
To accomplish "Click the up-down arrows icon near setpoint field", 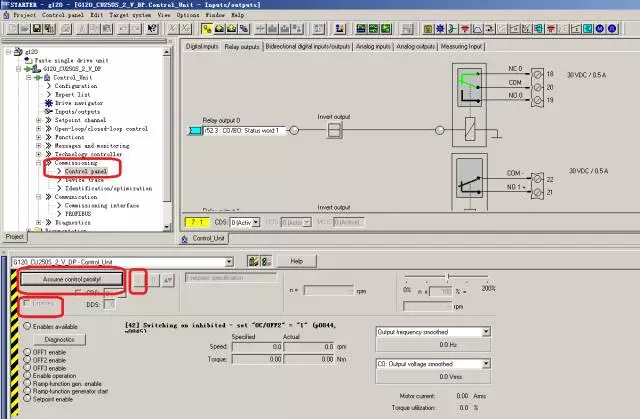I will coord(169,279).
